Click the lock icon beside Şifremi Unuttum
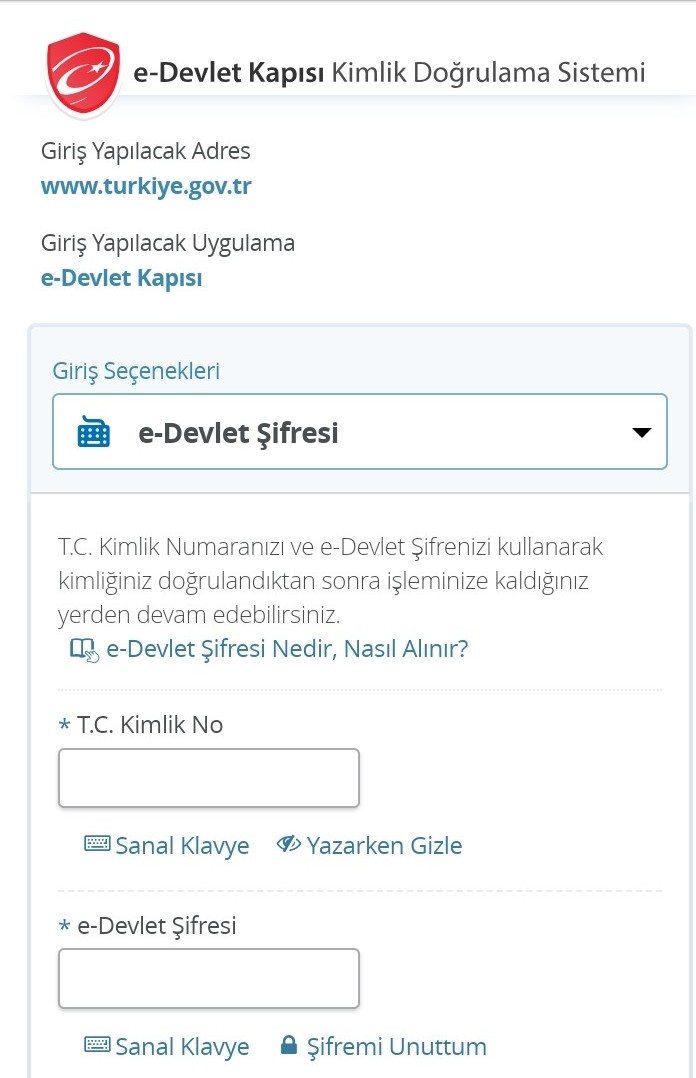This screenshot has width=696, height=1078. pyautogui.click(x=289, y=1045)
